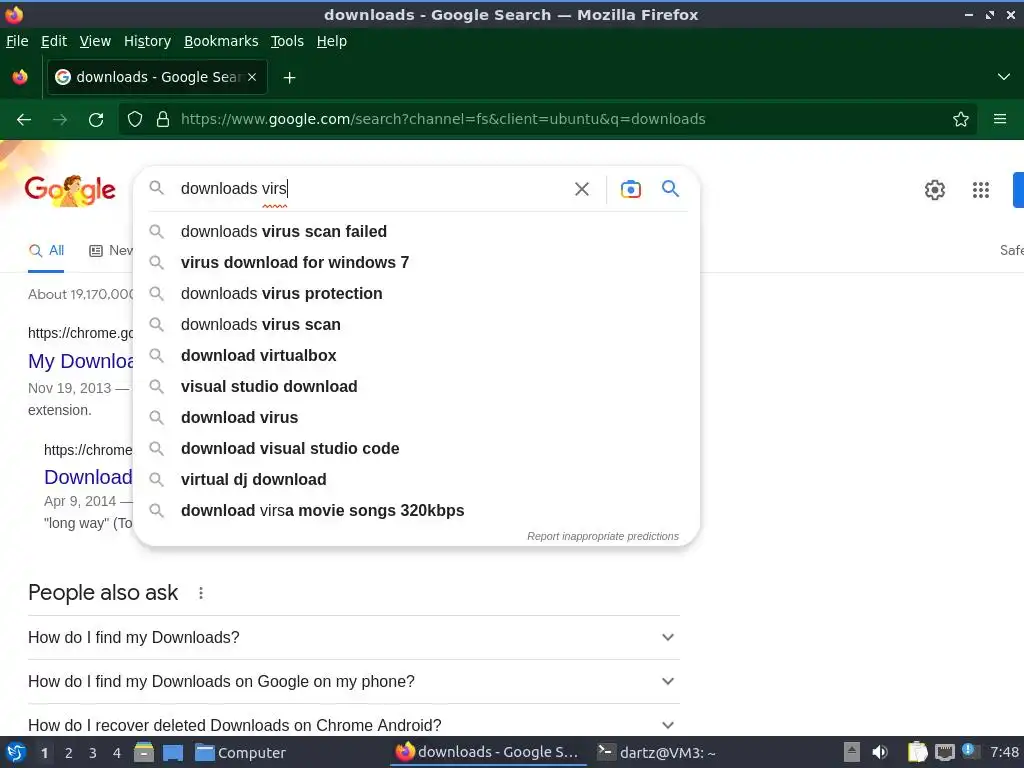Choose 'virtual dj download' suggestion
Screen dimensions: 1024x768
(x=417, y=480)
